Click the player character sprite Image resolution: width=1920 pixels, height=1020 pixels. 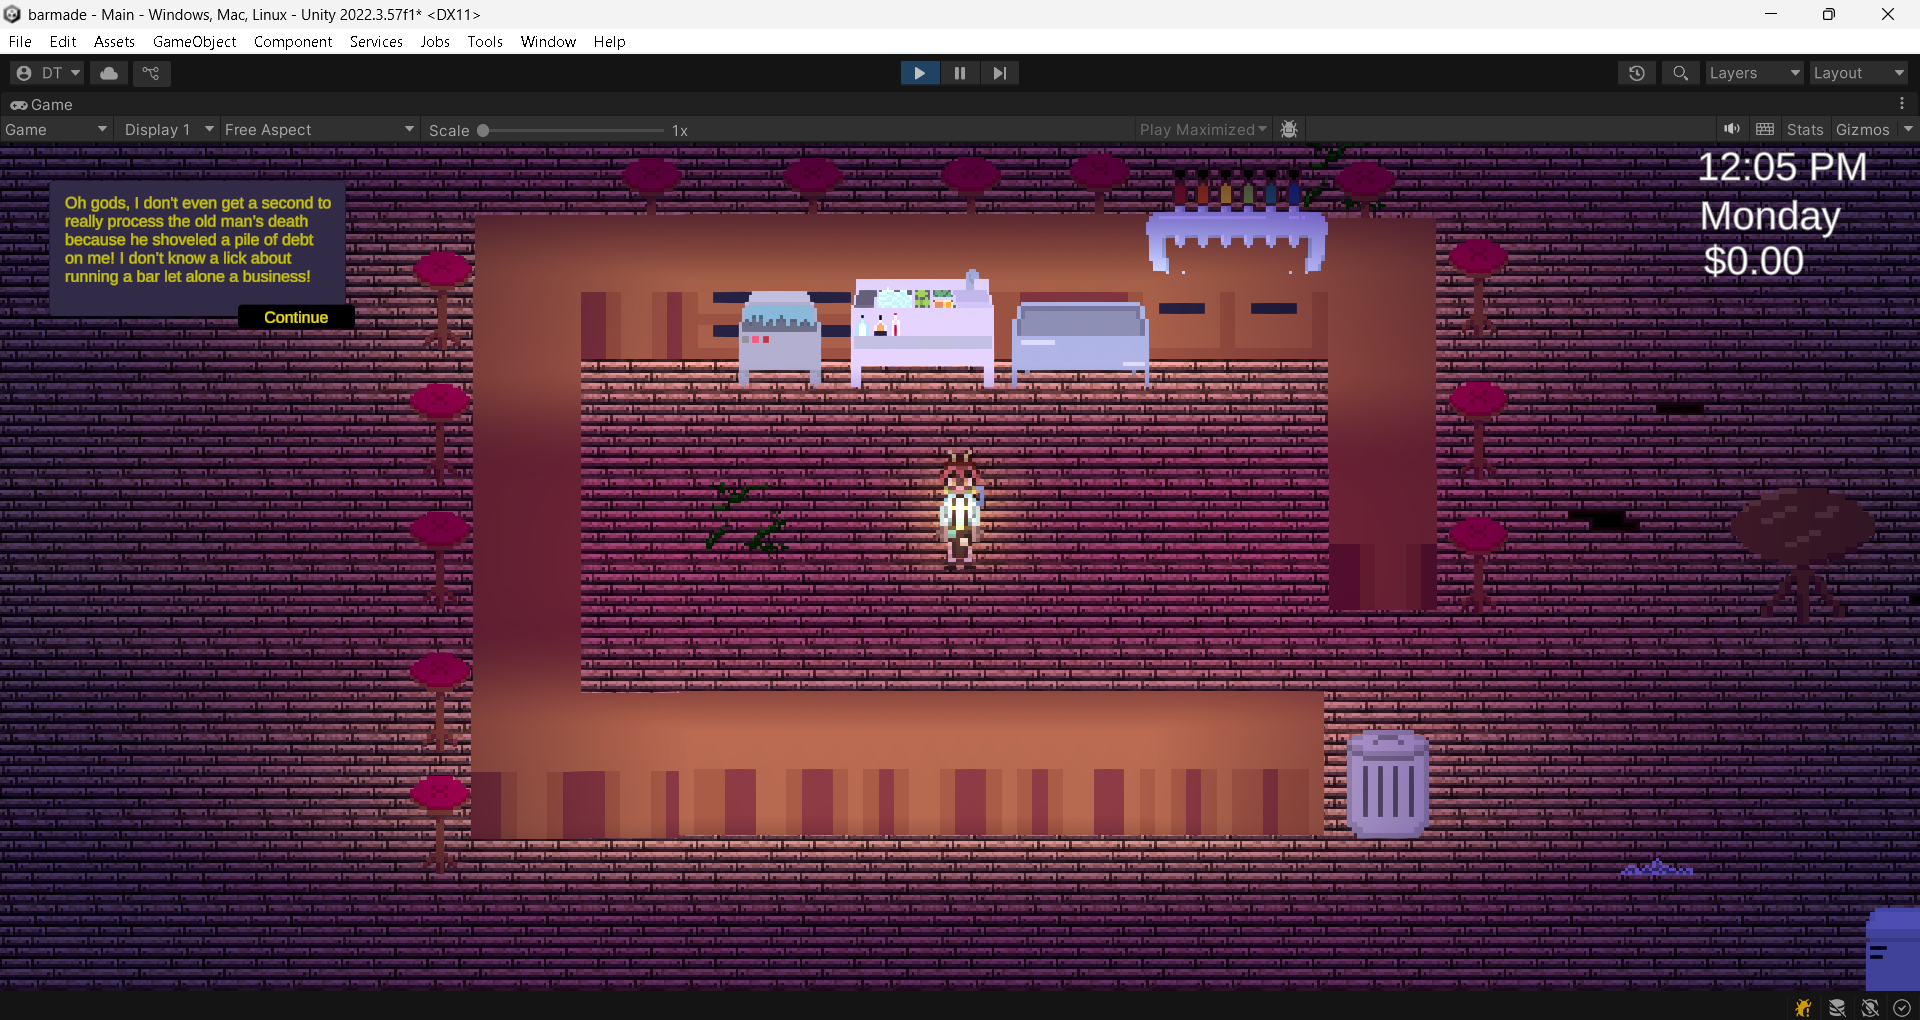coord(960,512)
